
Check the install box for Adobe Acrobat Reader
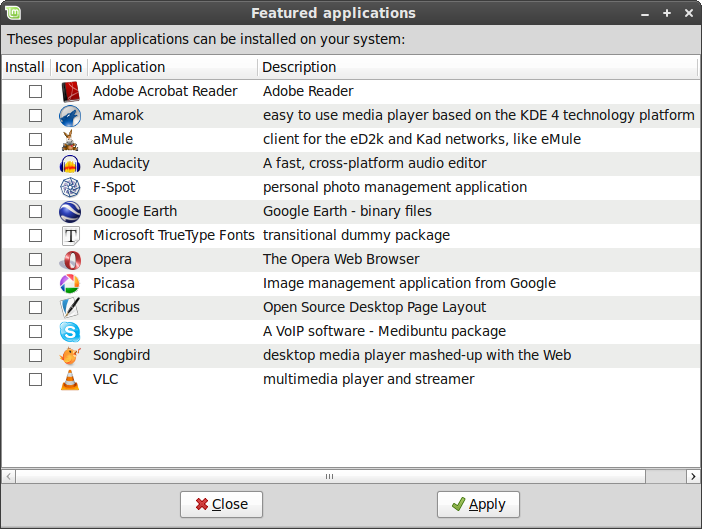[x=35, y=92]
